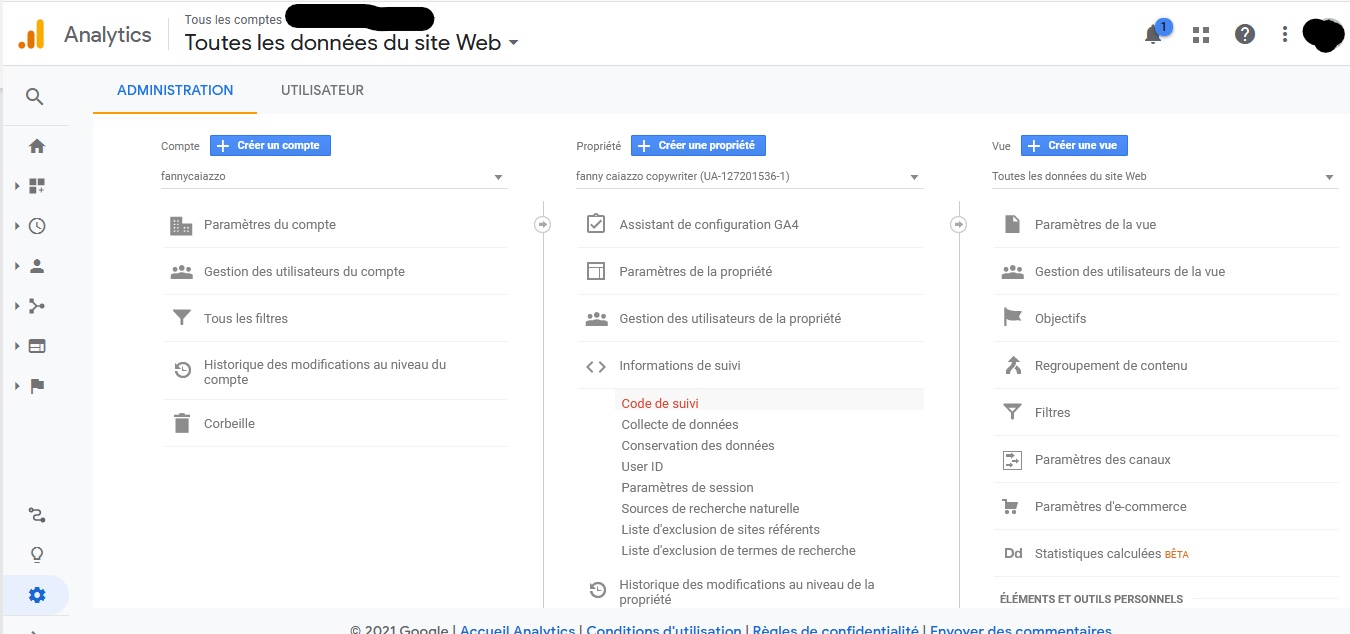Expand the Realtime sidebar arrow

tap(17, 226)
